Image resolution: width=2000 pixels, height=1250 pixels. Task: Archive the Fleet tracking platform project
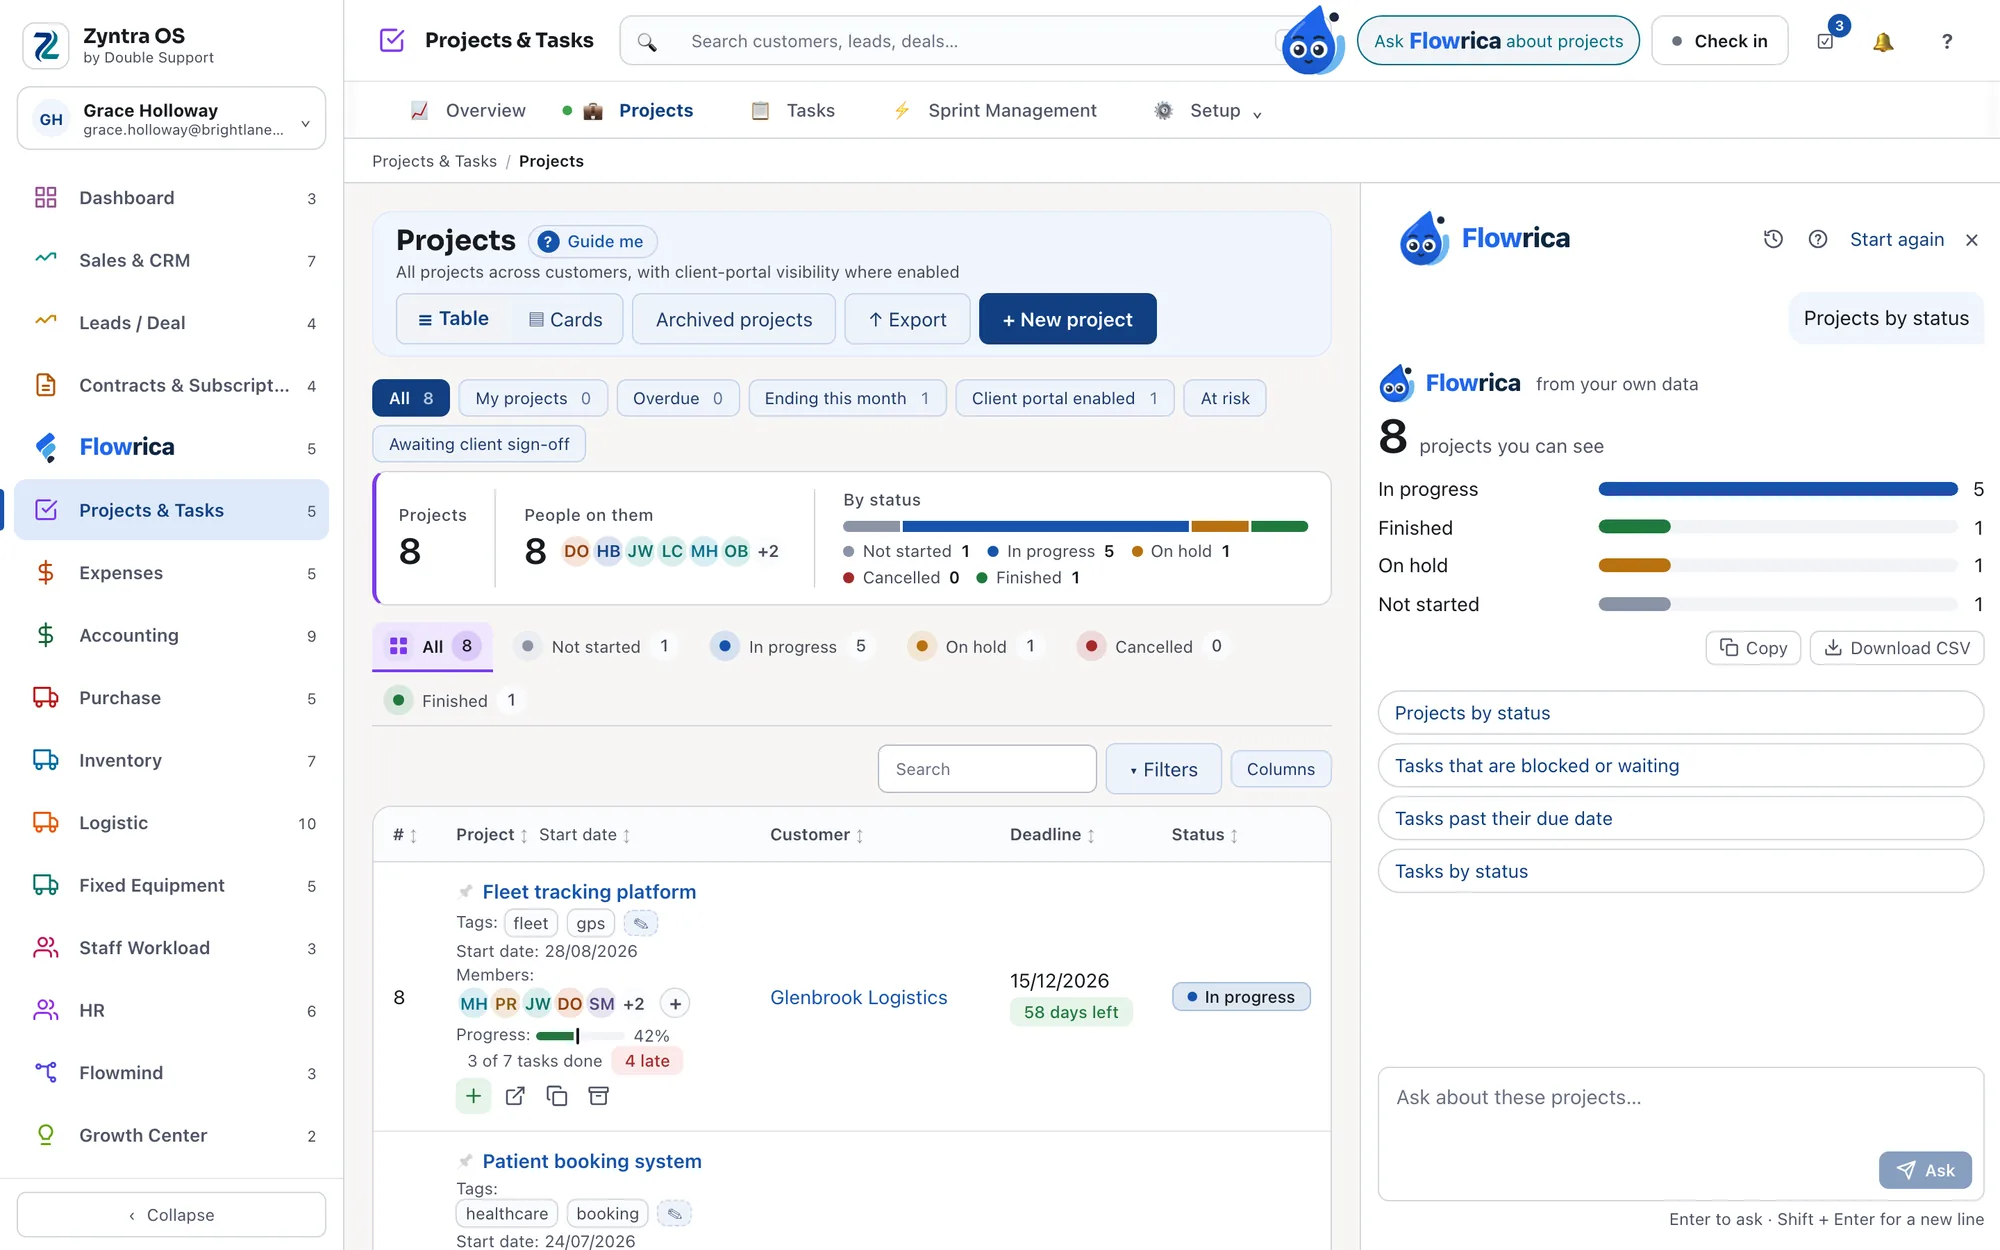(599, 1096)
